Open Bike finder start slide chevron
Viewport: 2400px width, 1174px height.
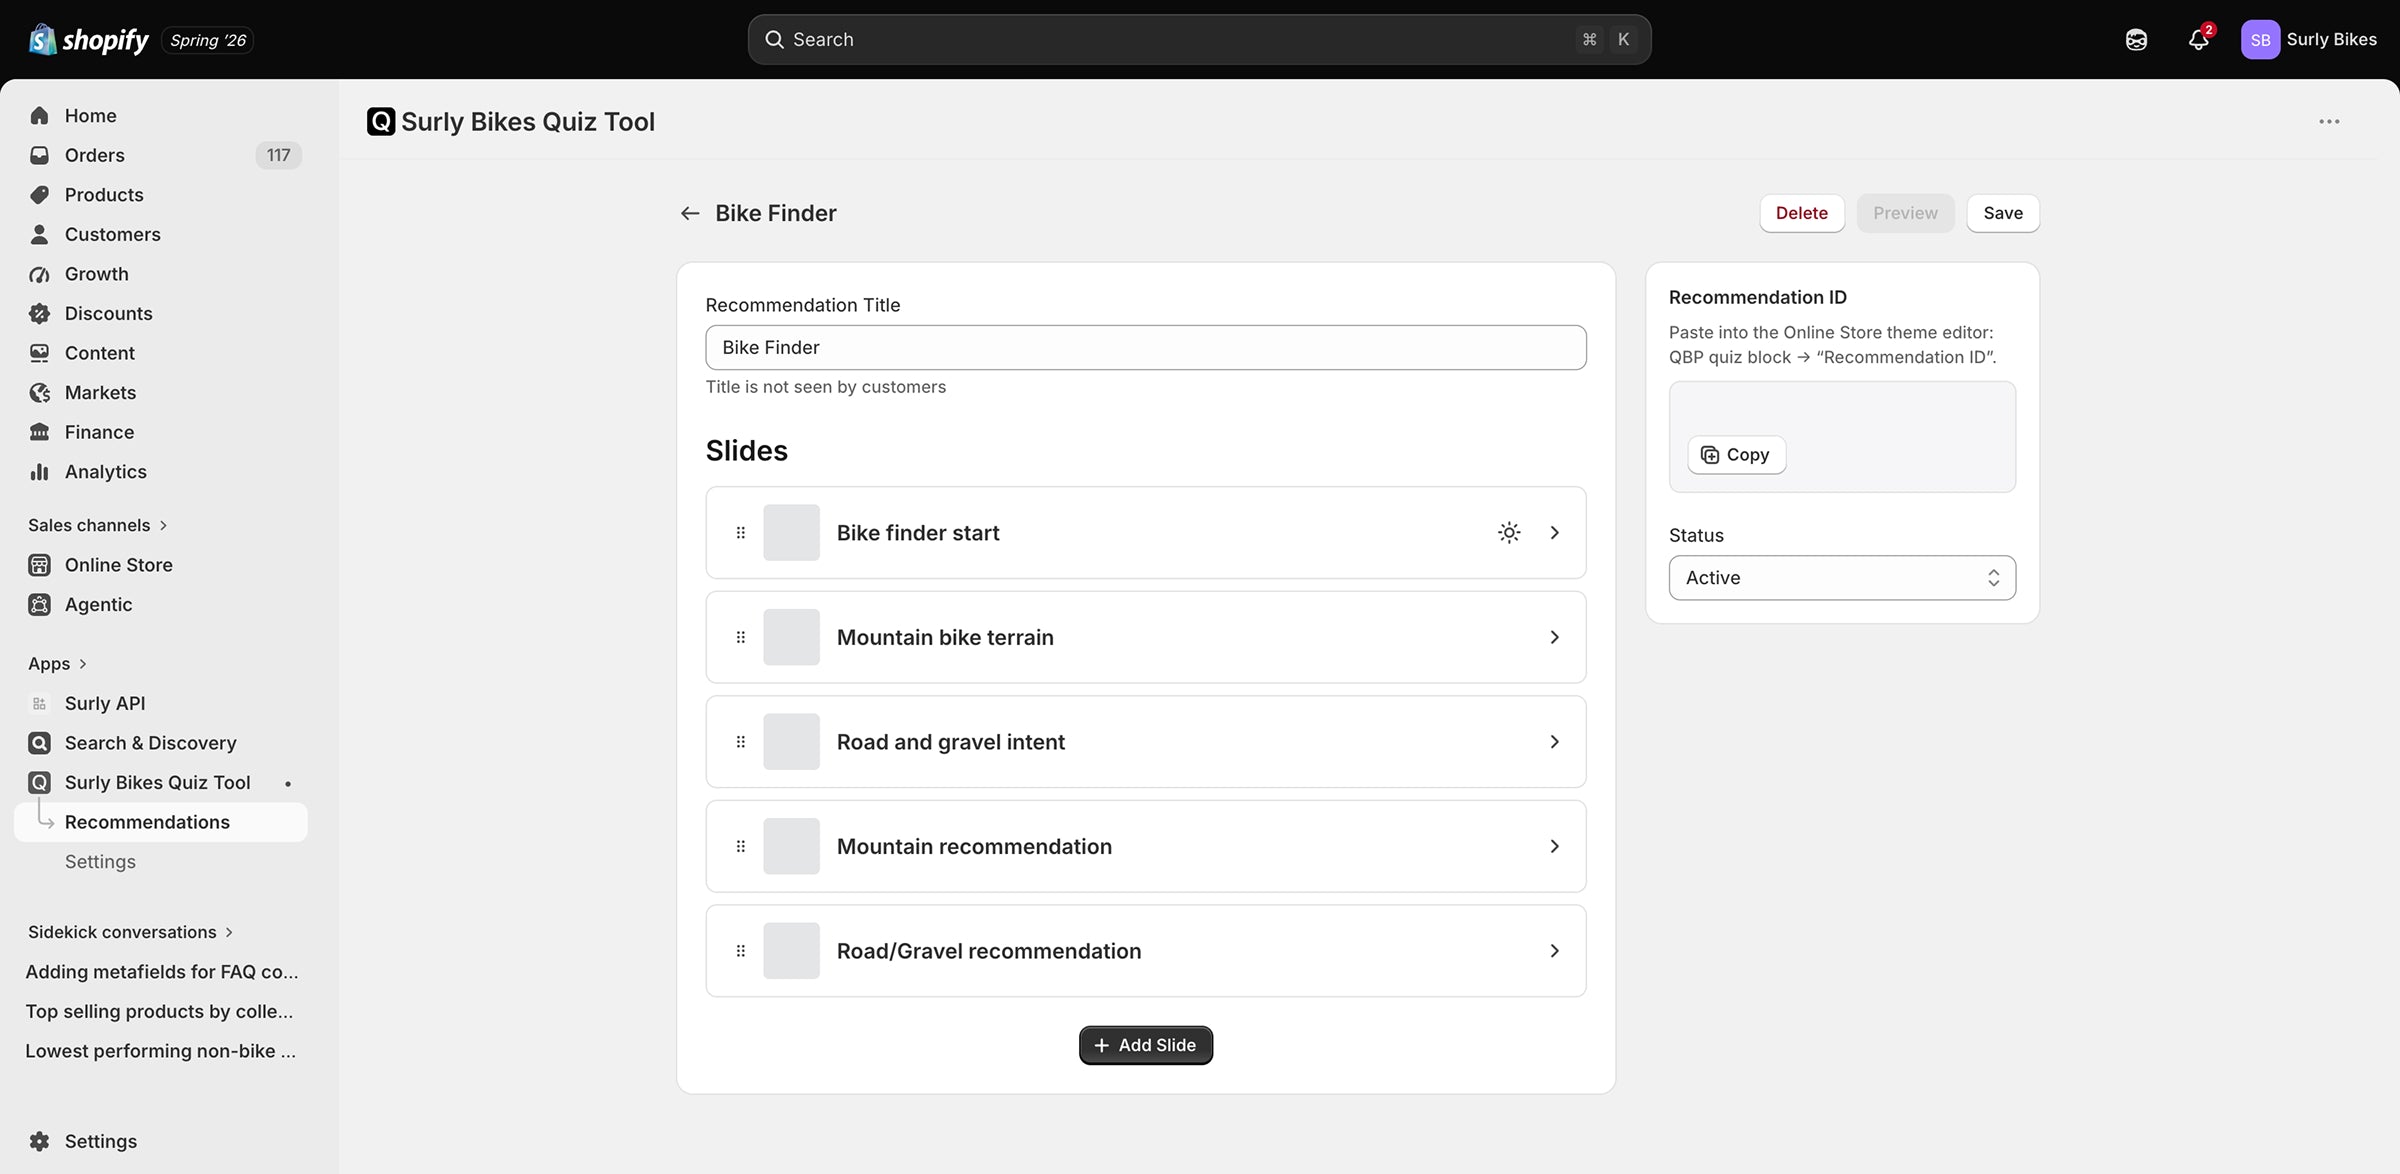(x=1554, y=533)
